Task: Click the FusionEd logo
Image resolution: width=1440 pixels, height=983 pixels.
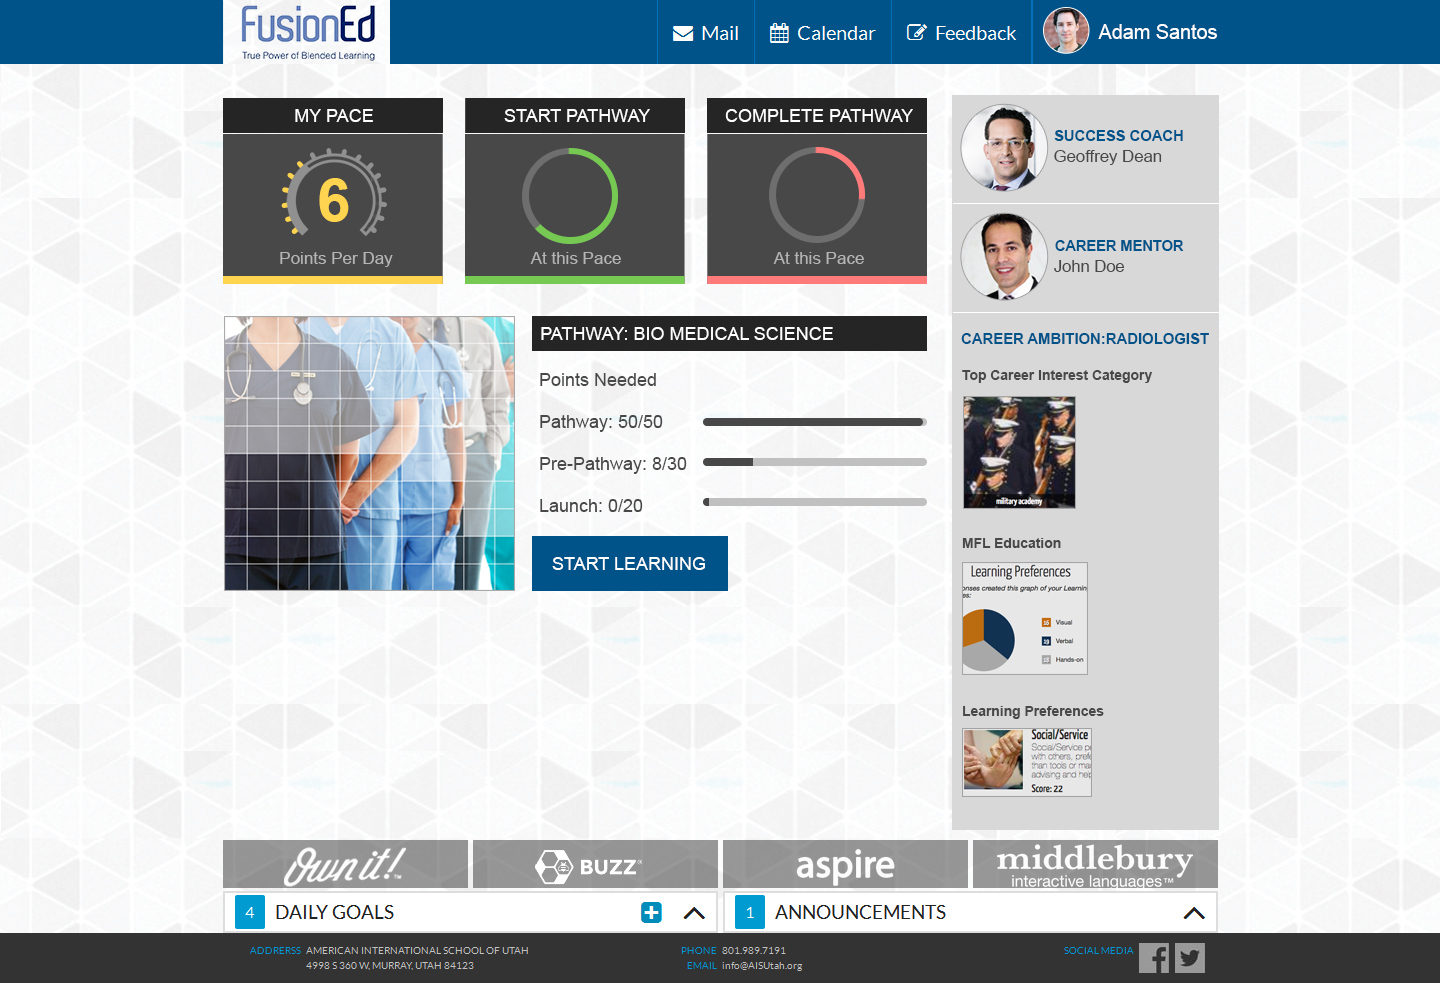Action: pyautogui.click(x=307, y=32)
